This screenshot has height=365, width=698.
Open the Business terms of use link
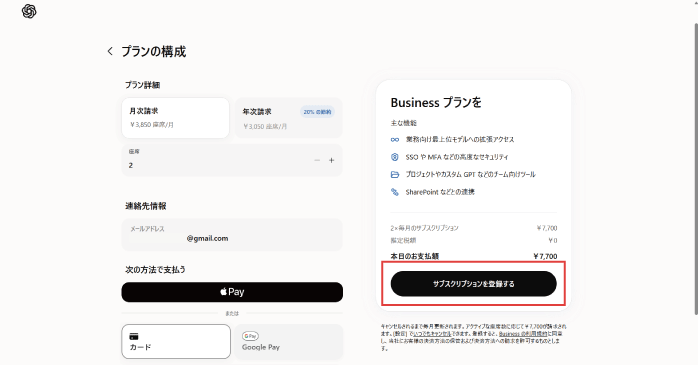(523, 333)
